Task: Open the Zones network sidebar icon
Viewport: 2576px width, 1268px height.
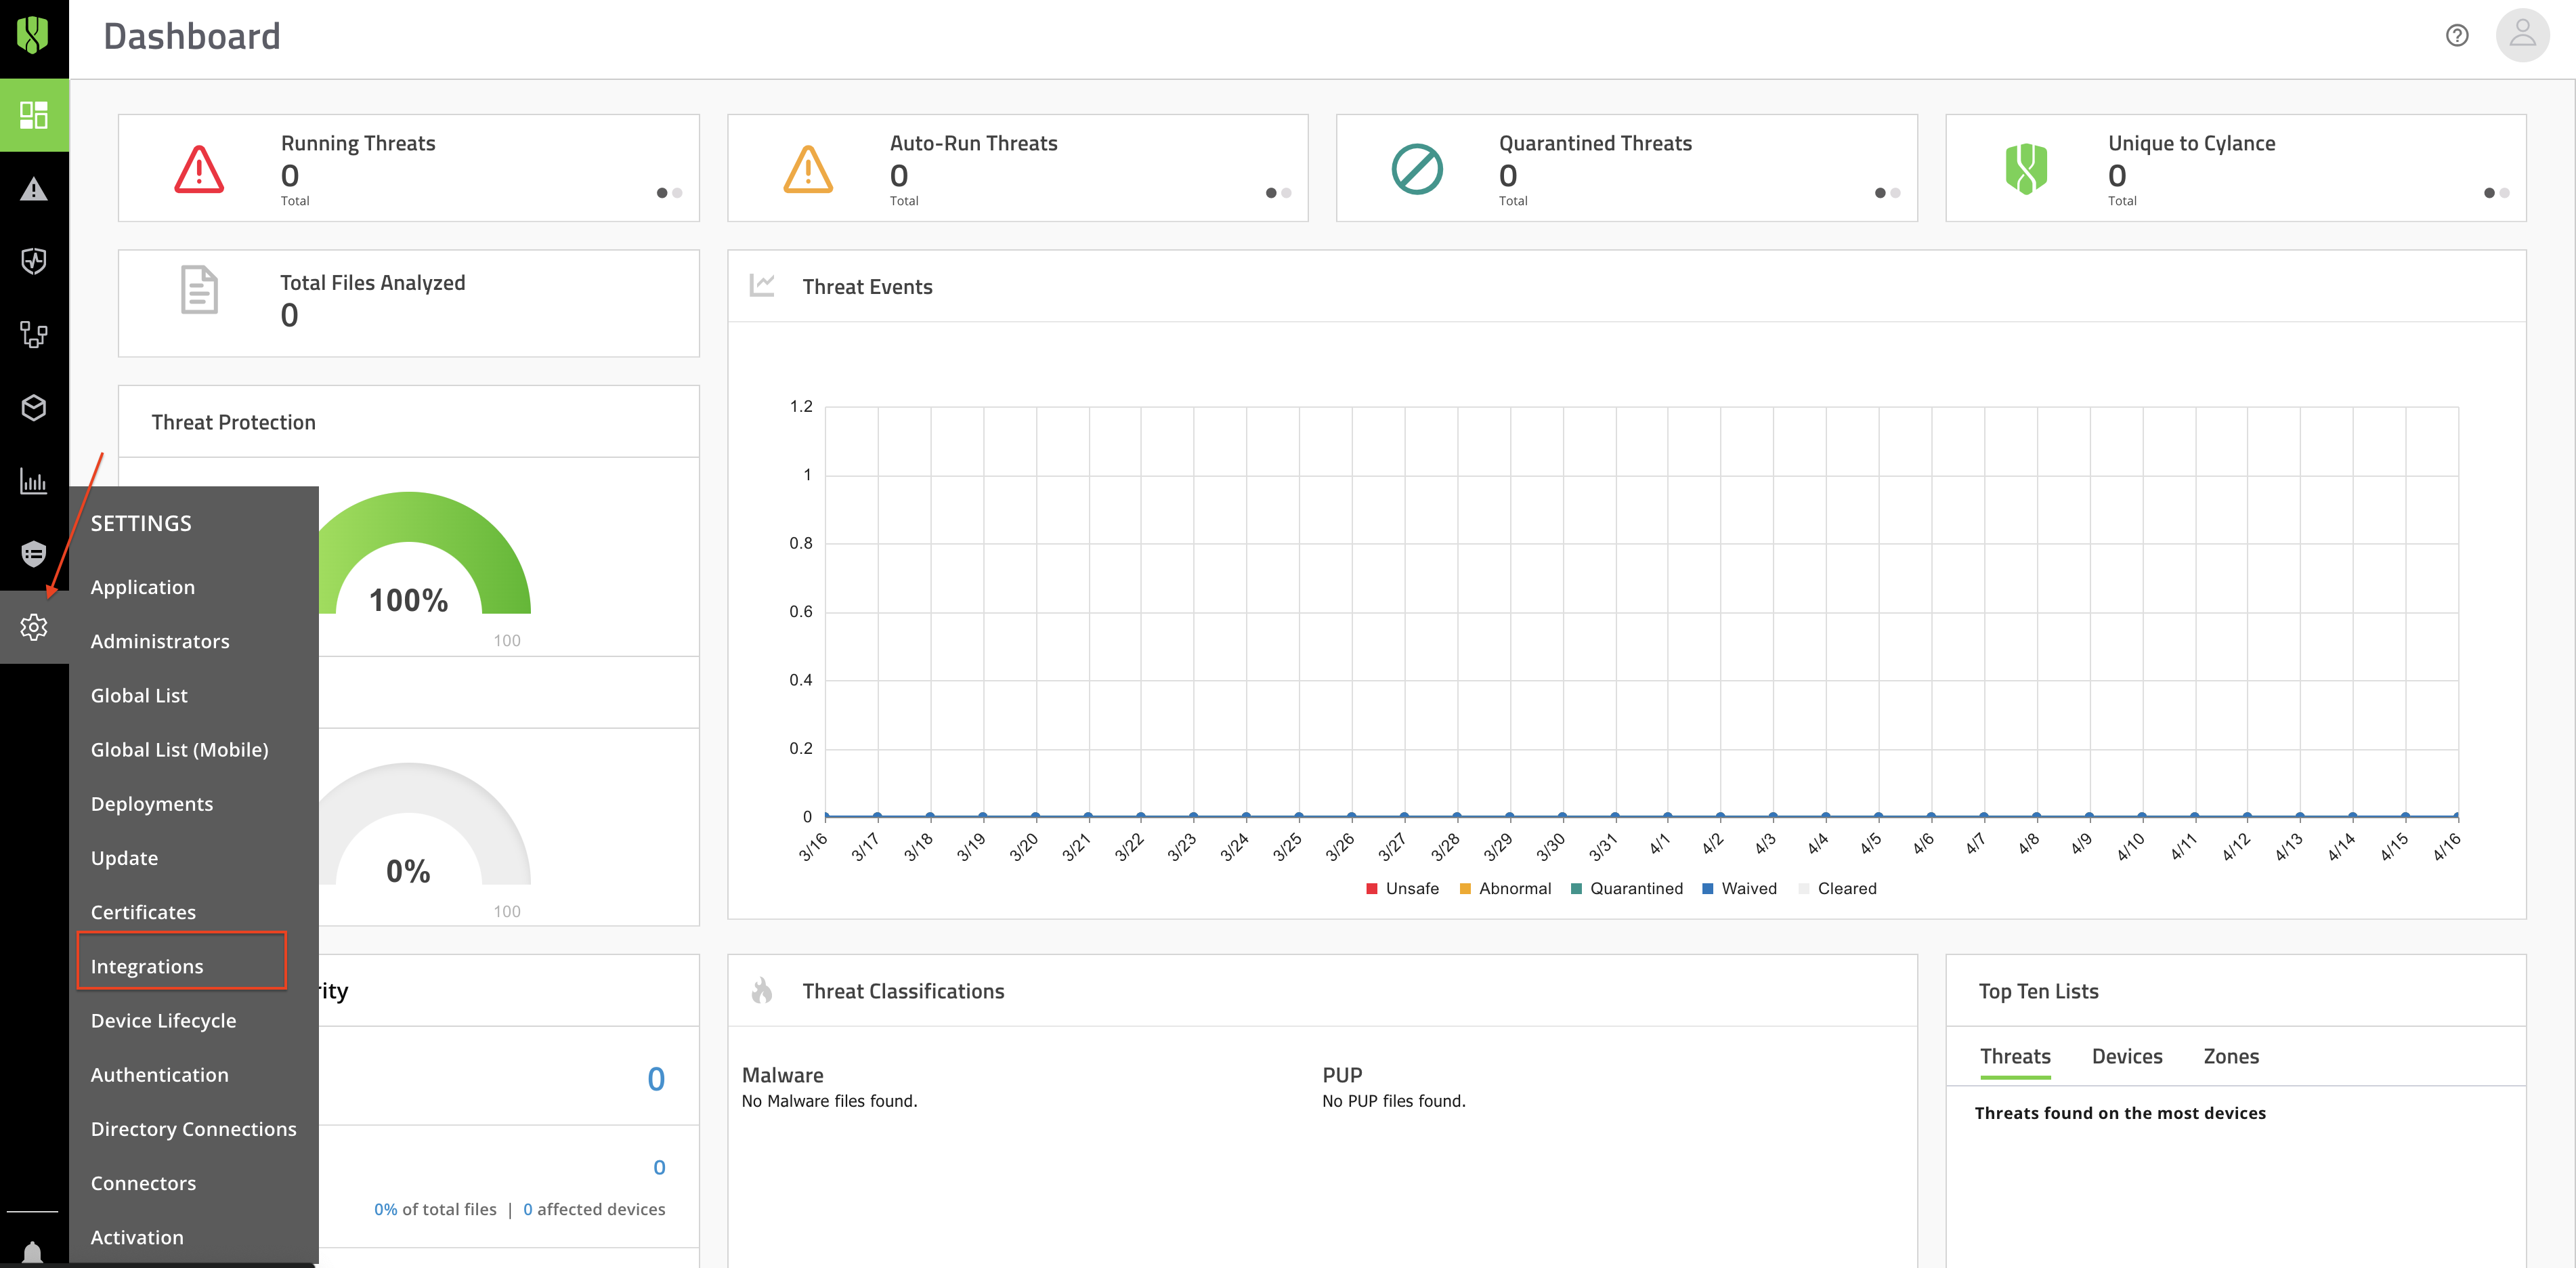Action: (34, 334)
